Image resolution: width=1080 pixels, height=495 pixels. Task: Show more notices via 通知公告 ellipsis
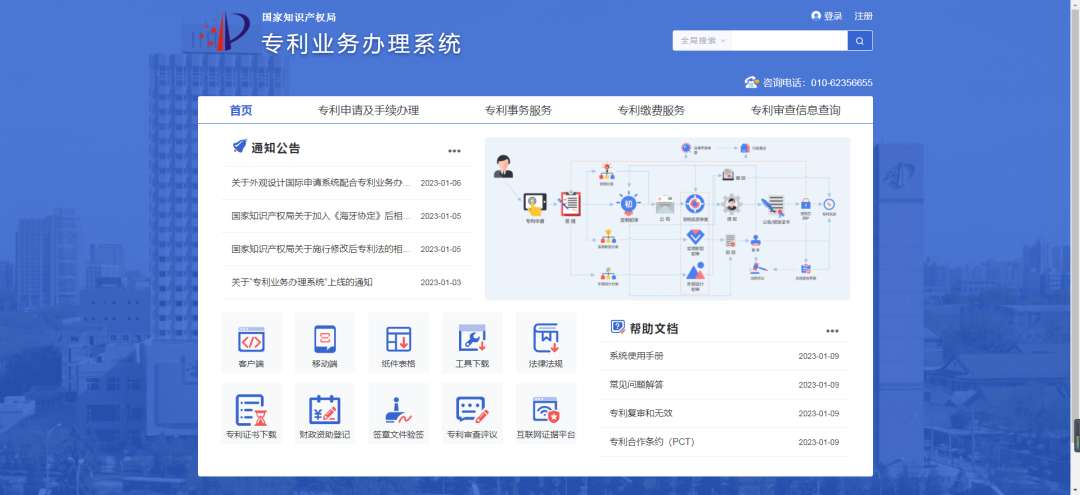coord(454,151)
